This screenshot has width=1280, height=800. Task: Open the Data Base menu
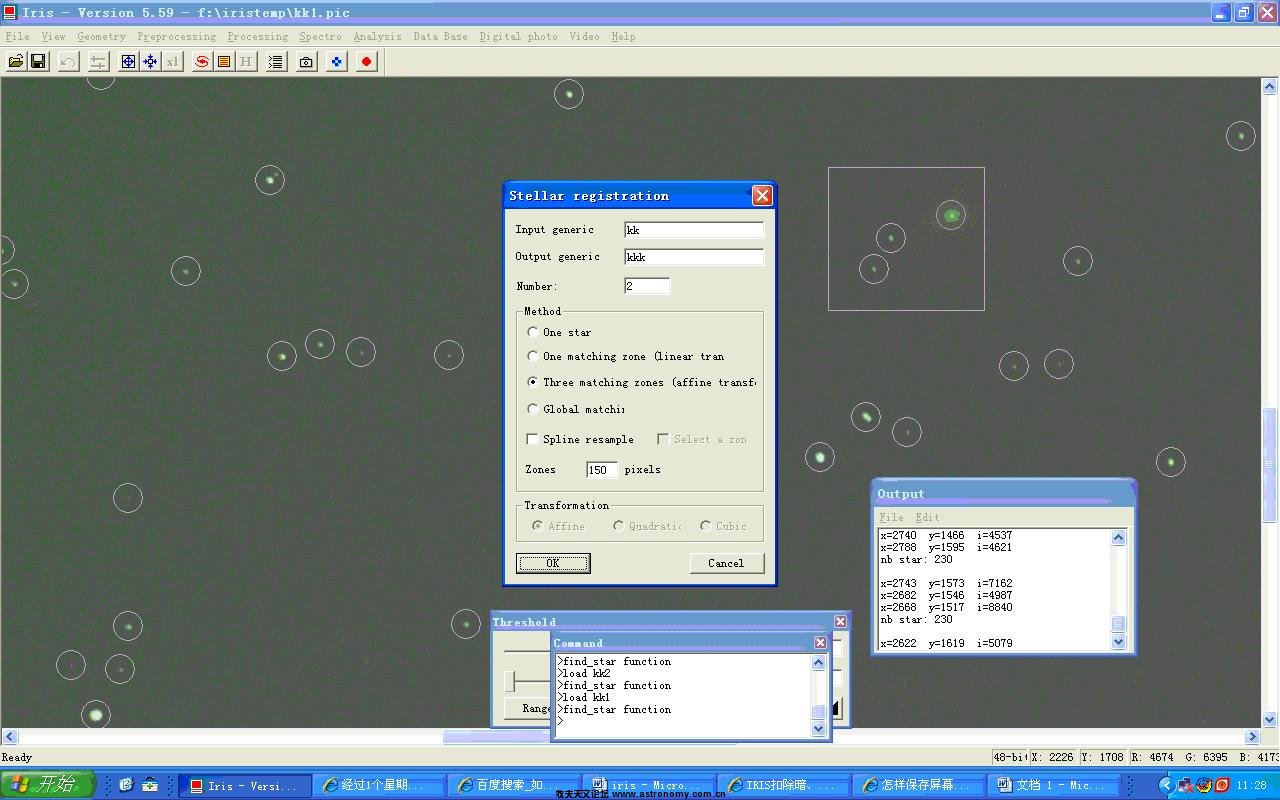440,37
